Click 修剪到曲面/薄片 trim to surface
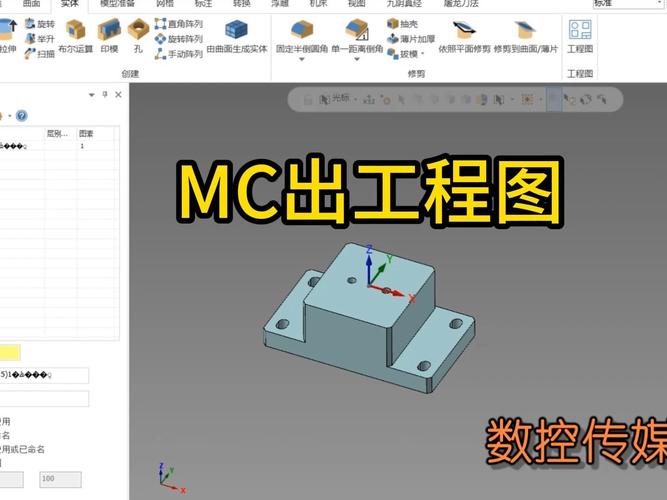 point(525,37)
